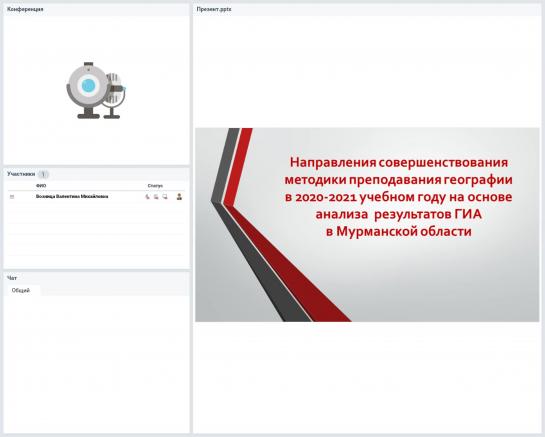Screen dimensions: 545x437
Task: Click the Презент.pptx panel title
Action: point(214,9)
